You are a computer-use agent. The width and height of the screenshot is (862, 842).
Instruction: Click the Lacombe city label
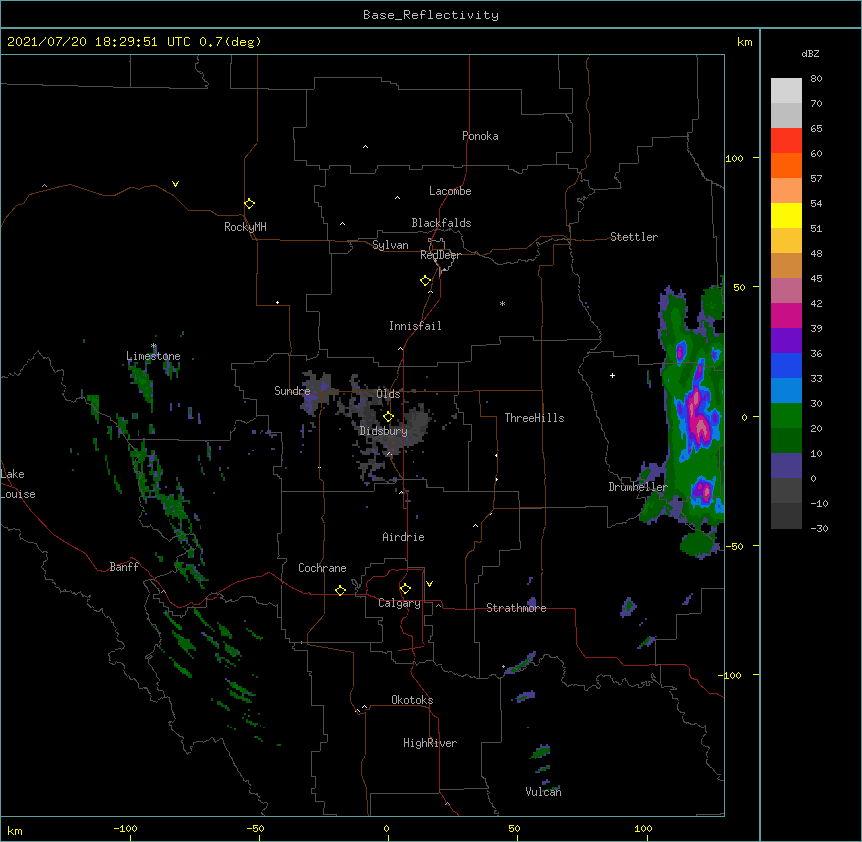450,191
